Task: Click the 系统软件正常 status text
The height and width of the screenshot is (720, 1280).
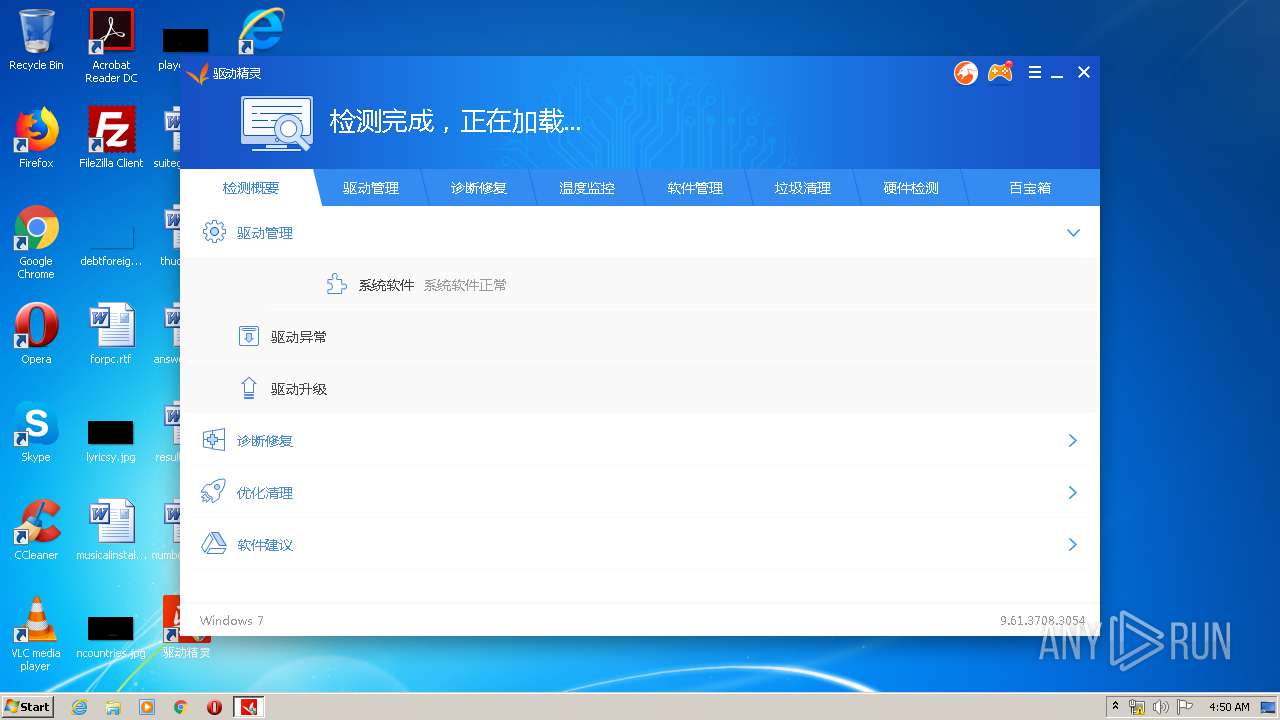Action: point(465,285)
